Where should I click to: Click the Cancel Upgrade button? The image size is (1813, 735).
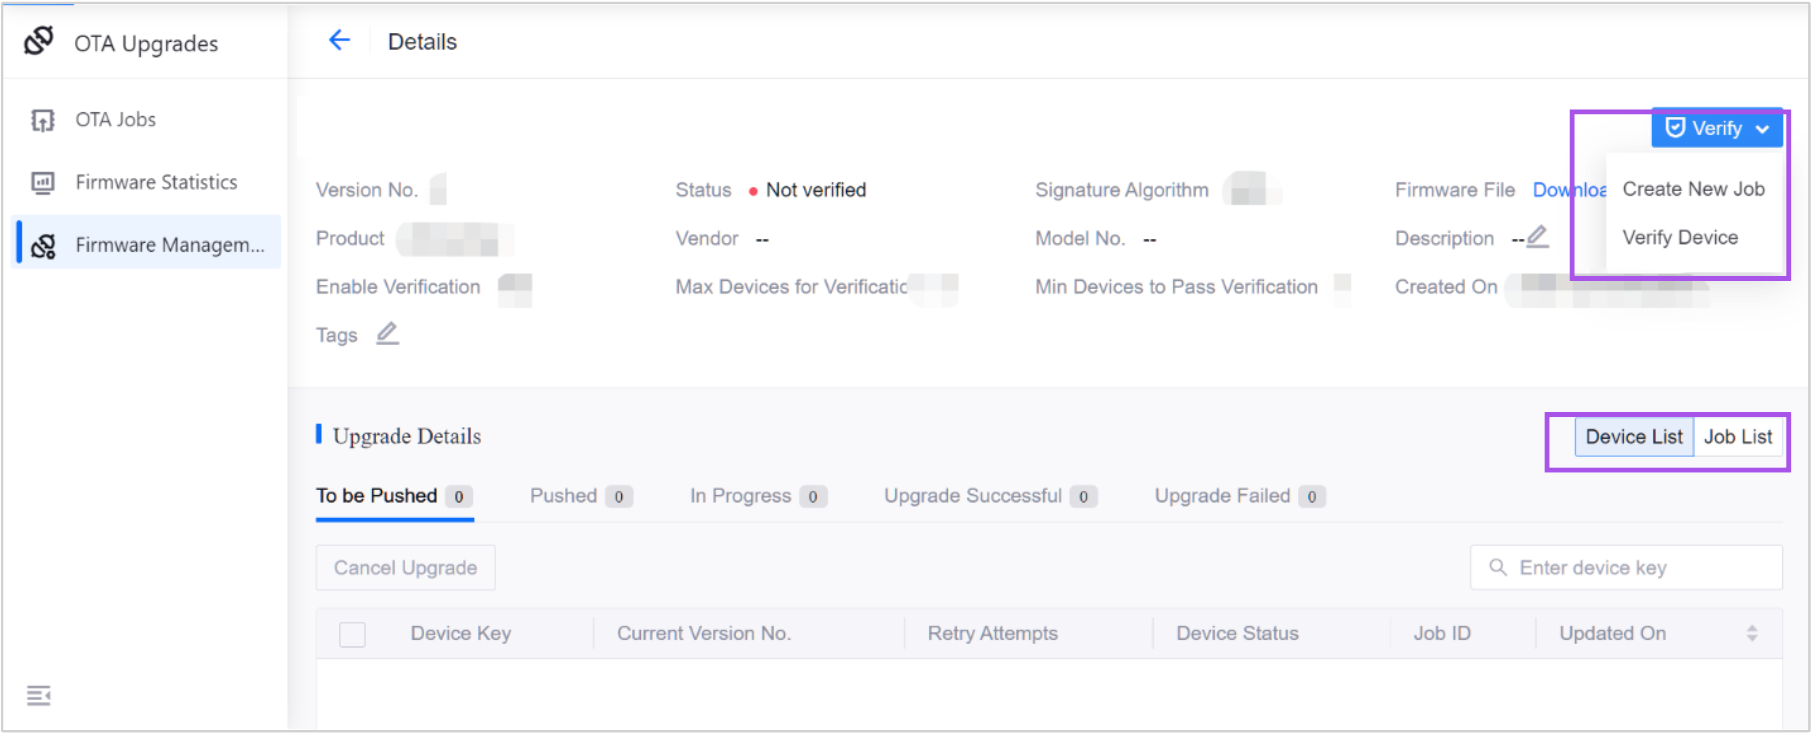coord(406,568)
